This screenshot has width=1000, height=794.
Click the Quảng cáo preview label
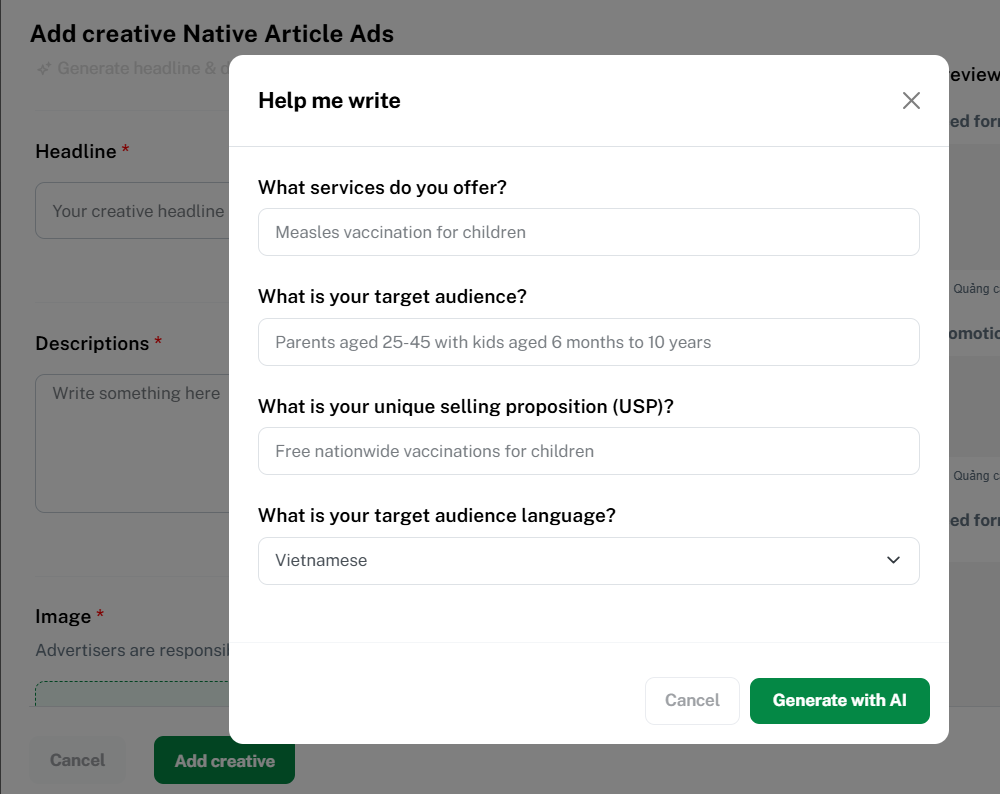(x=975, y=287)
